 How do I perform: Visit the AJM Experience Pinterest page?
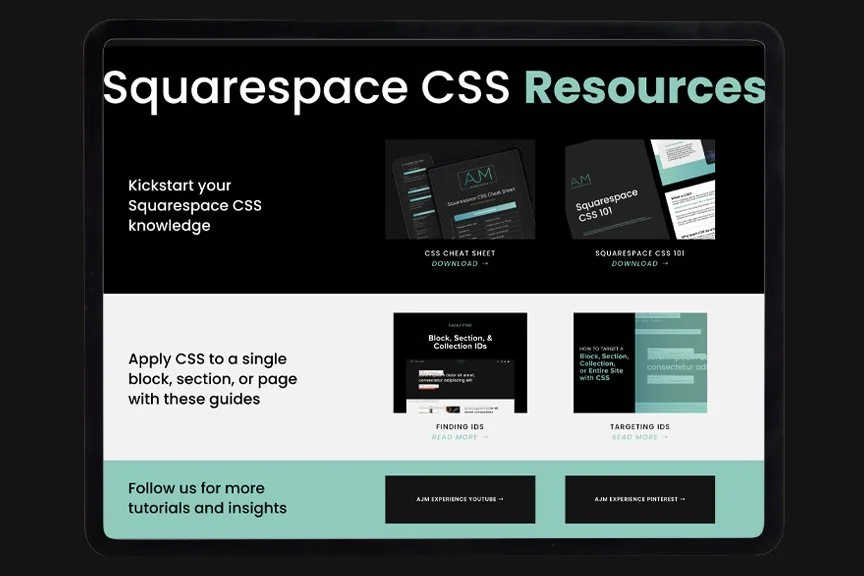tap(640, 499)
